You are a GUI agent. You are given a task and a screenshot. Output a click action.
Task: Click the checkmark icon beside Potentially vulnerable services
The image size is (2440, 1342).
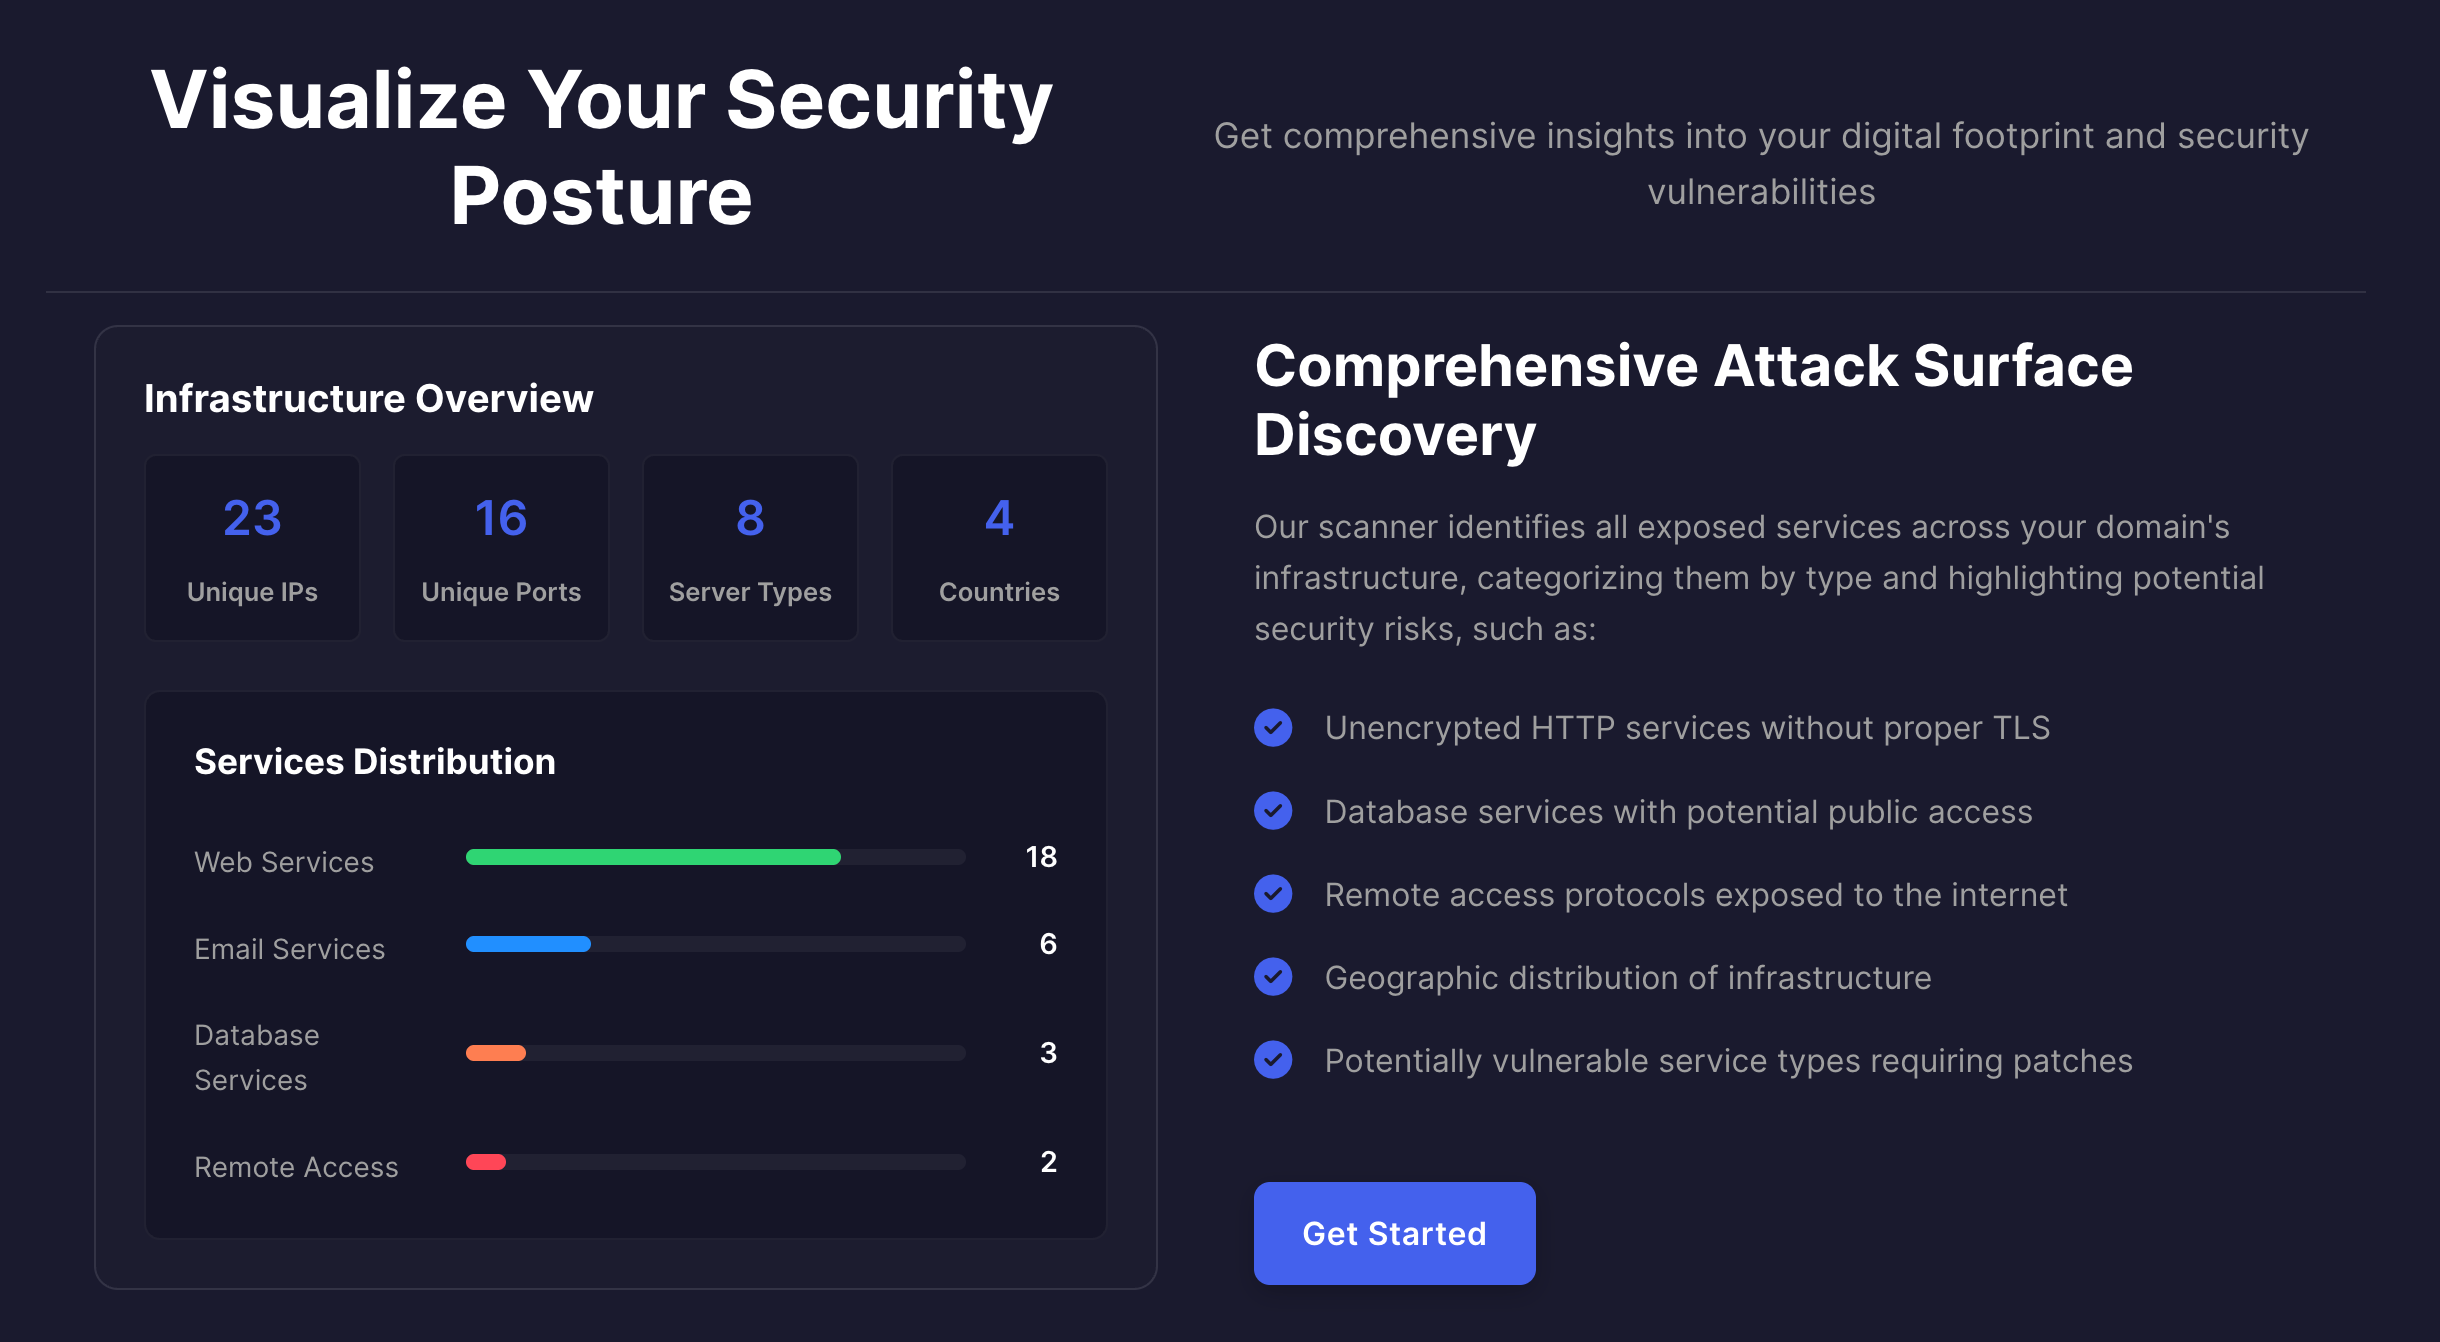click(x=1273, y=1060)
